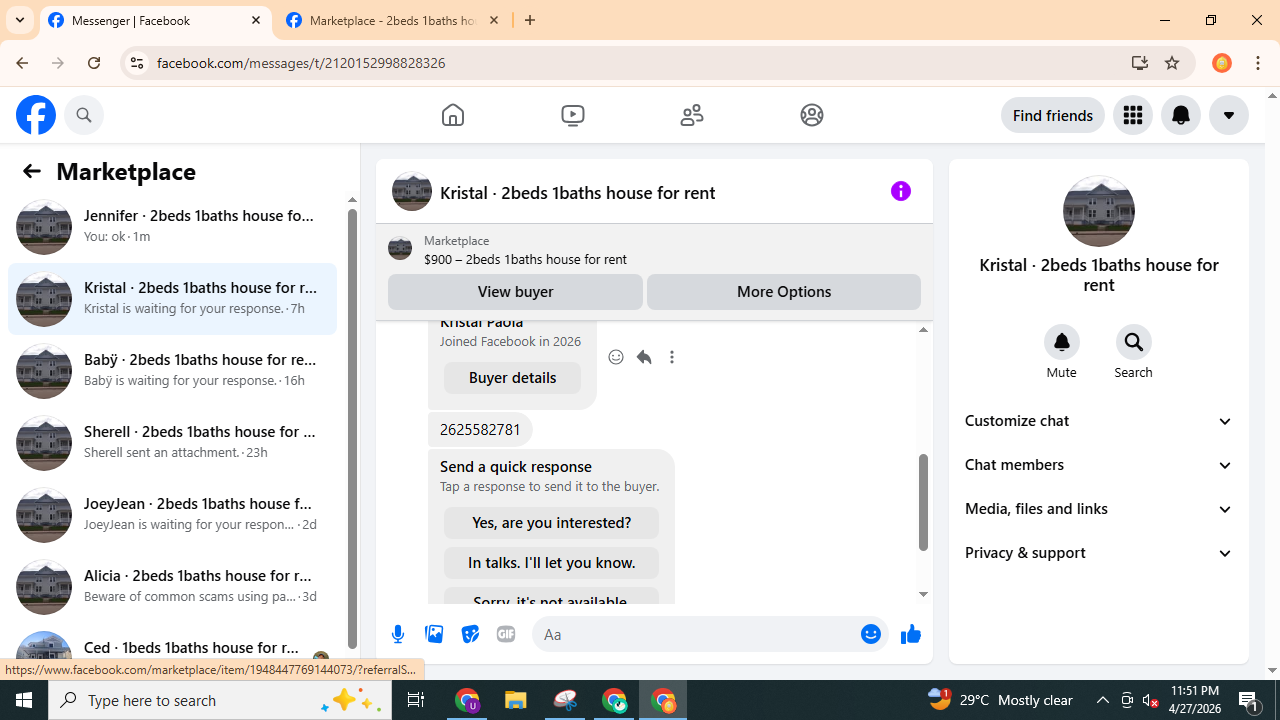Open Alicia conversation in list
Screen dimensions: 1280x720
tap(172, 586)
